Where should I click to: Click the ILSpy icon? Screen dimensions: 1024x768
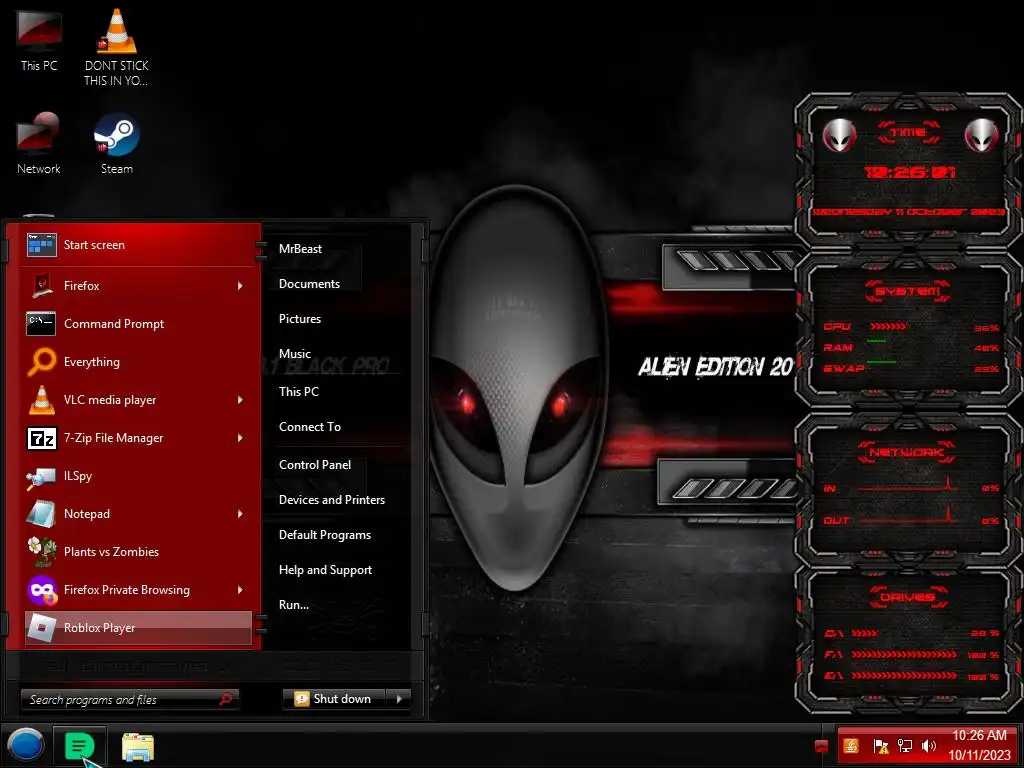pos(40,477)
